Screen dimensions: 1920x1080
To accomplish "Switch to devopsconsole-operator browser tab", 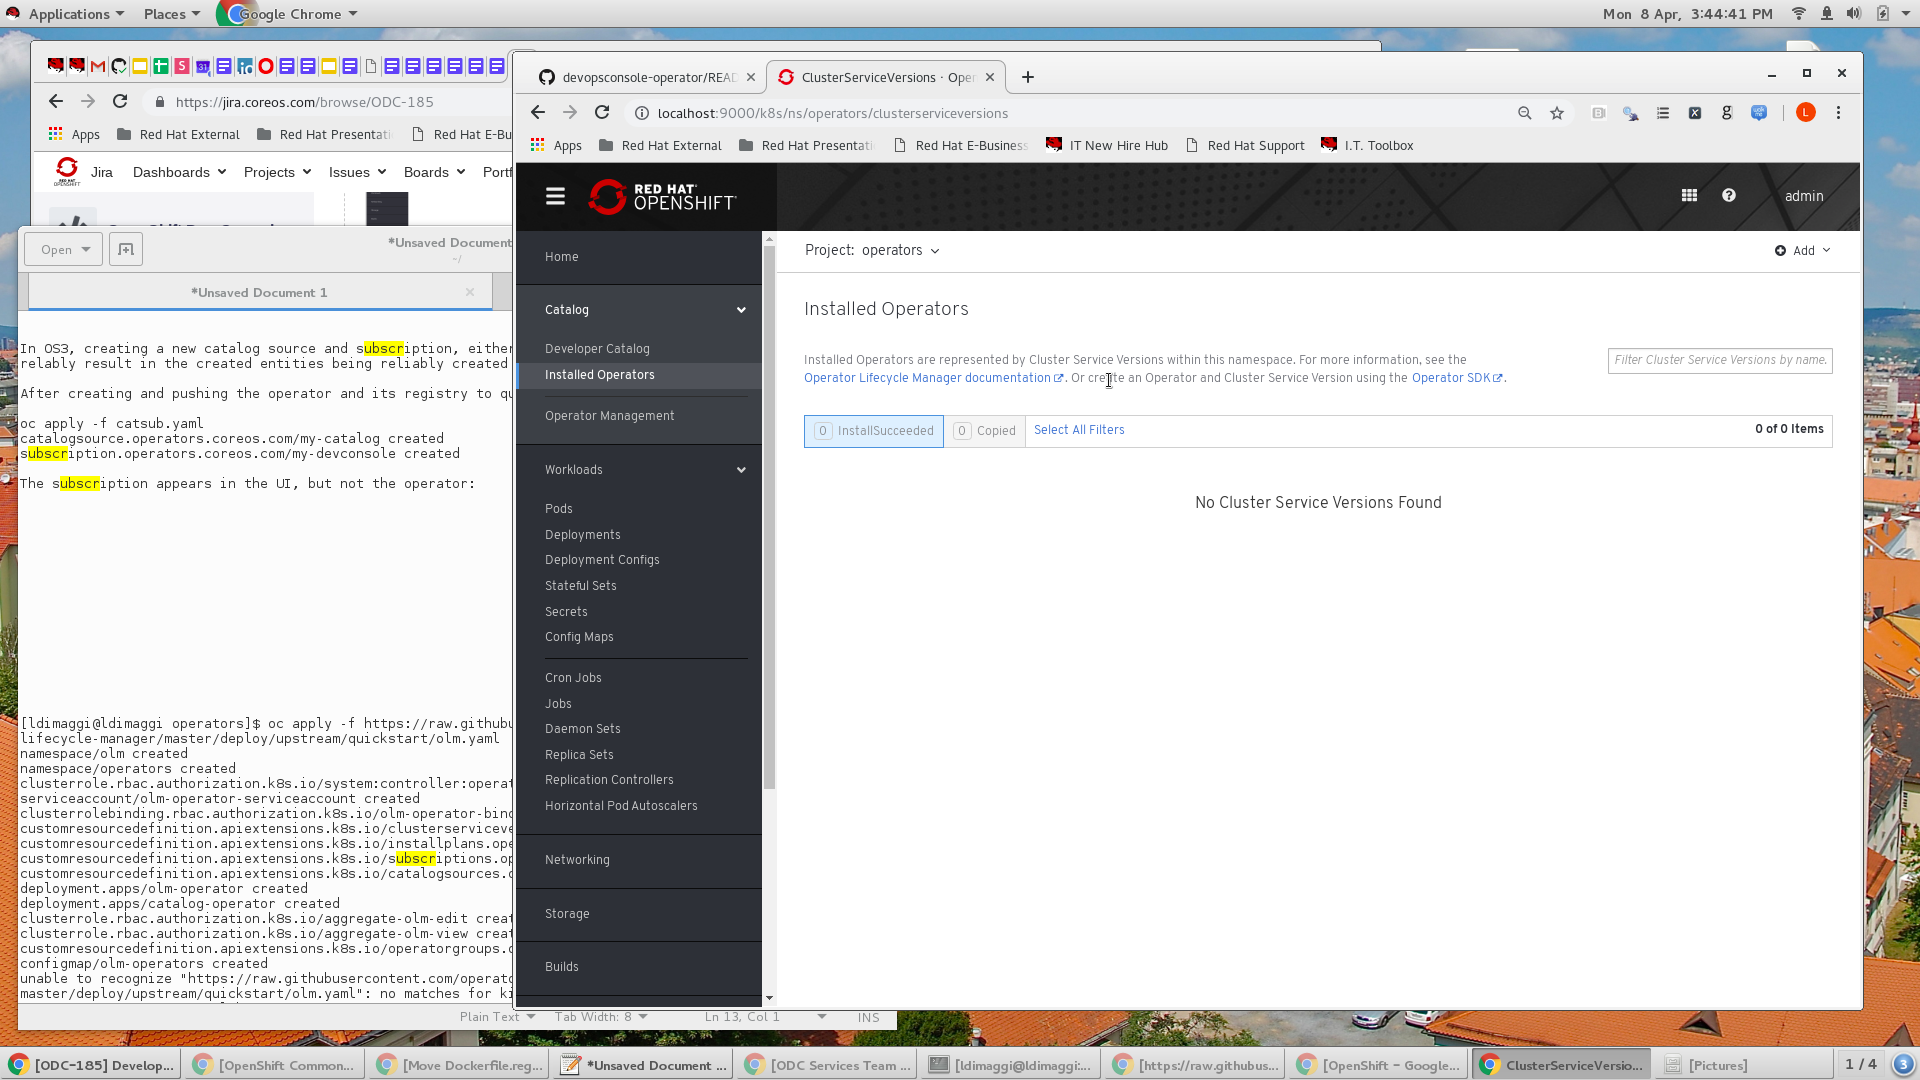I will click(x=640, y=77).
